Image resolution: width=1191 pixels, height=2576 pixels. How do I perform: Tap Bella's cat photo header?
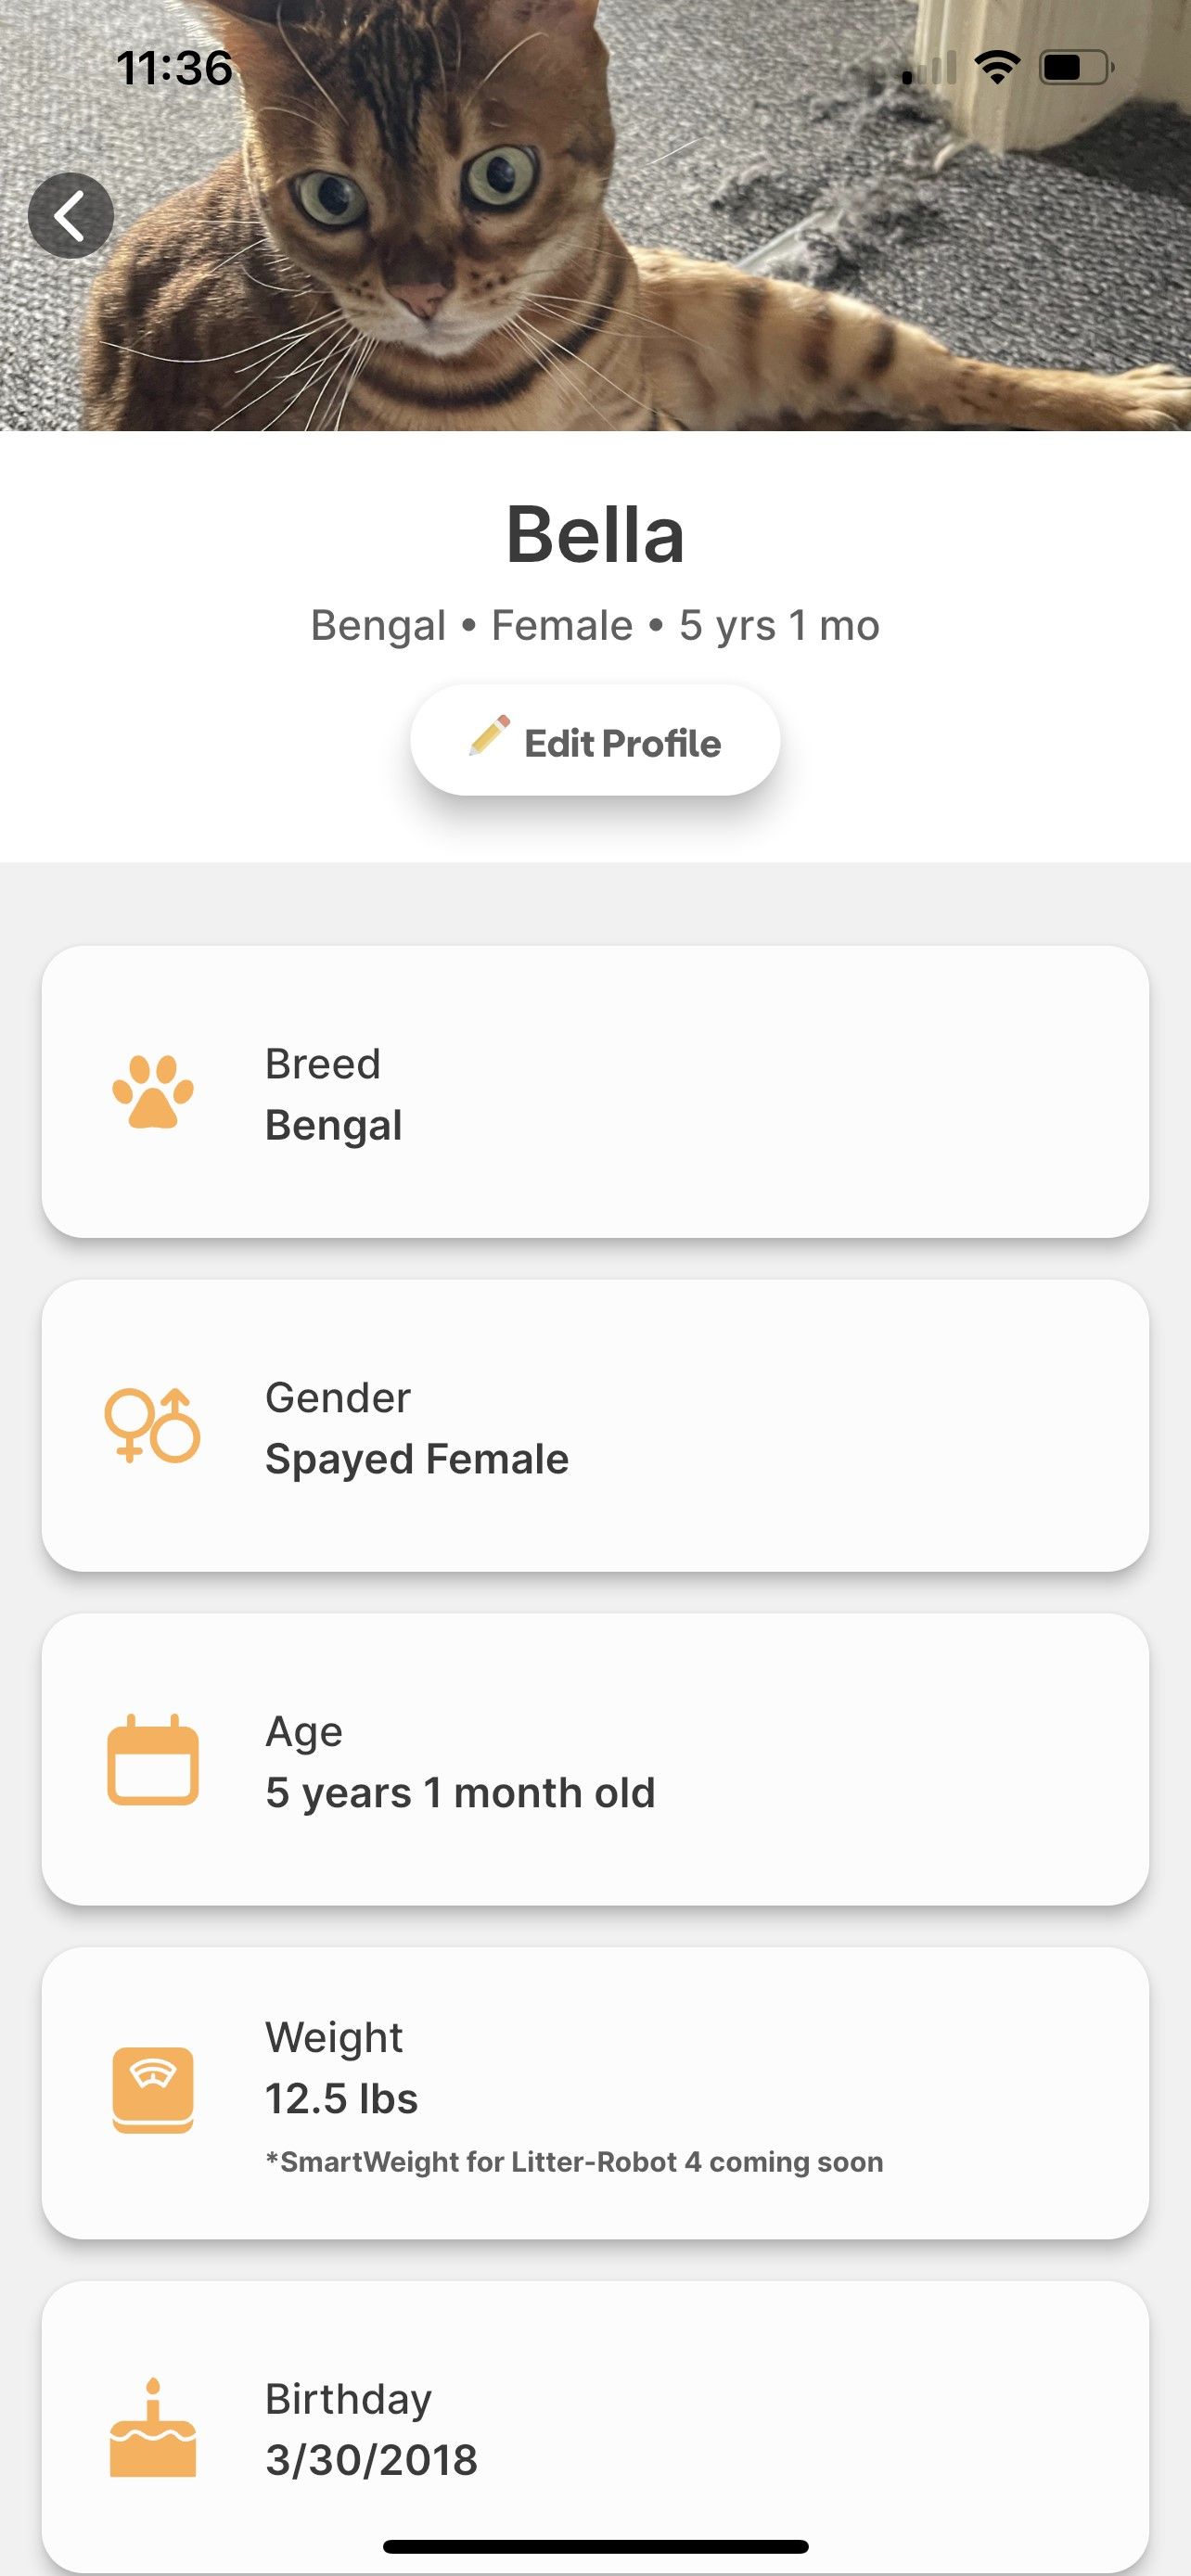pyautogui.click(x=595, y=216)
